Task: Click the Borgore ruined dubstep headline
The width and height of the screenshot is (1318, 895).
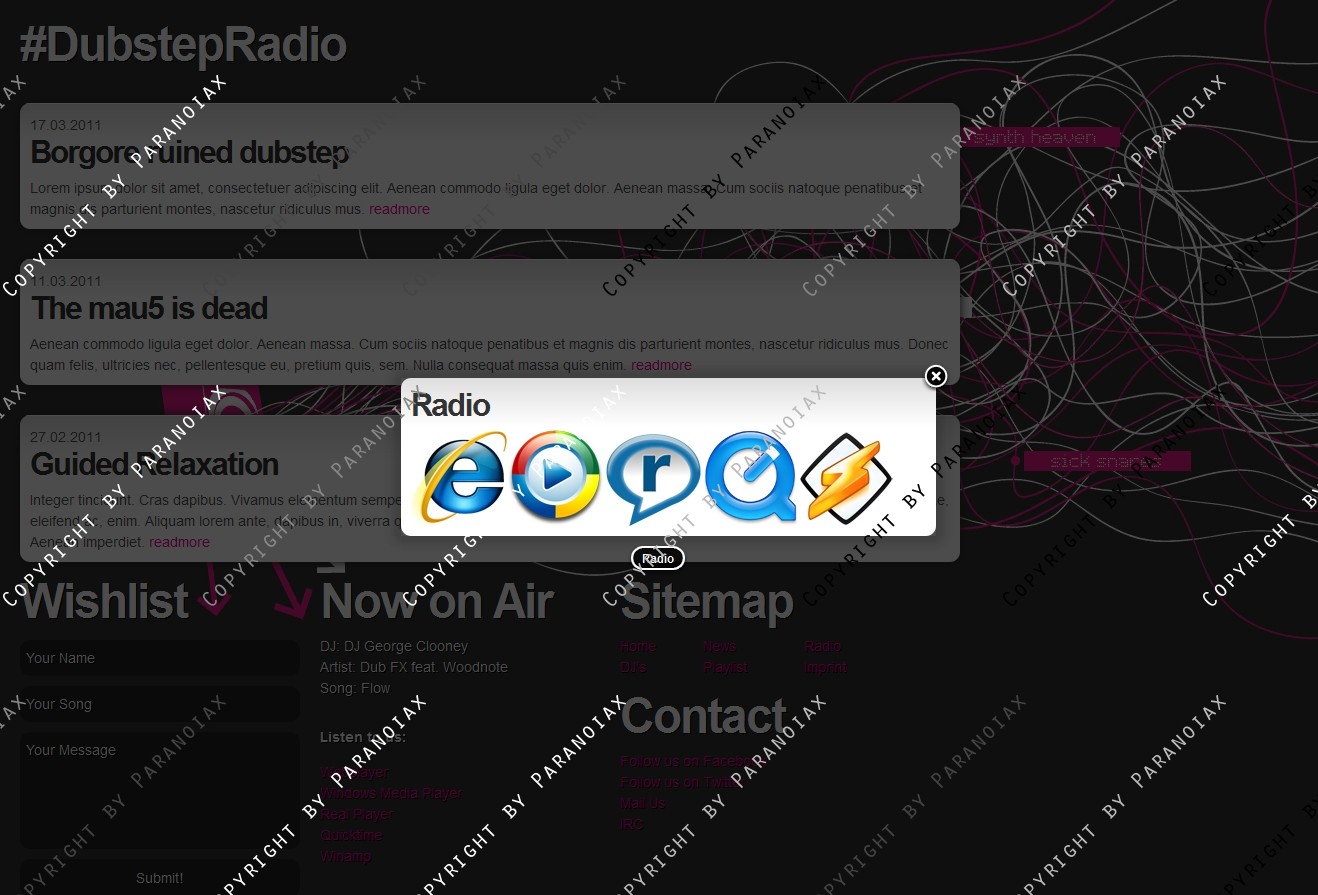Action: (x=190, y=152)
